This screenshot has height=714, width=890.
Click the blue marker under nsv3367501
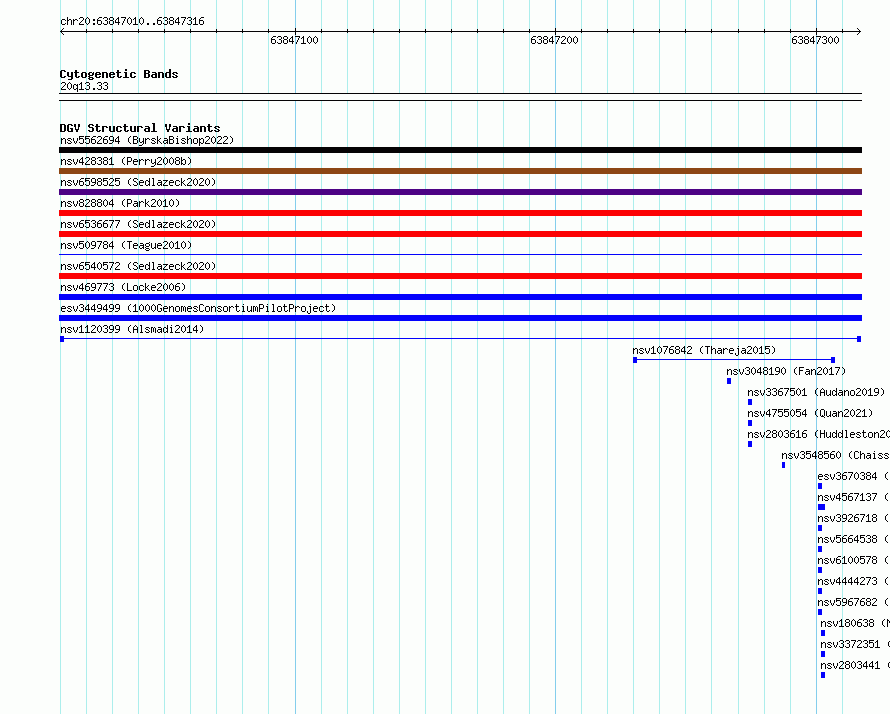[750, 402]
